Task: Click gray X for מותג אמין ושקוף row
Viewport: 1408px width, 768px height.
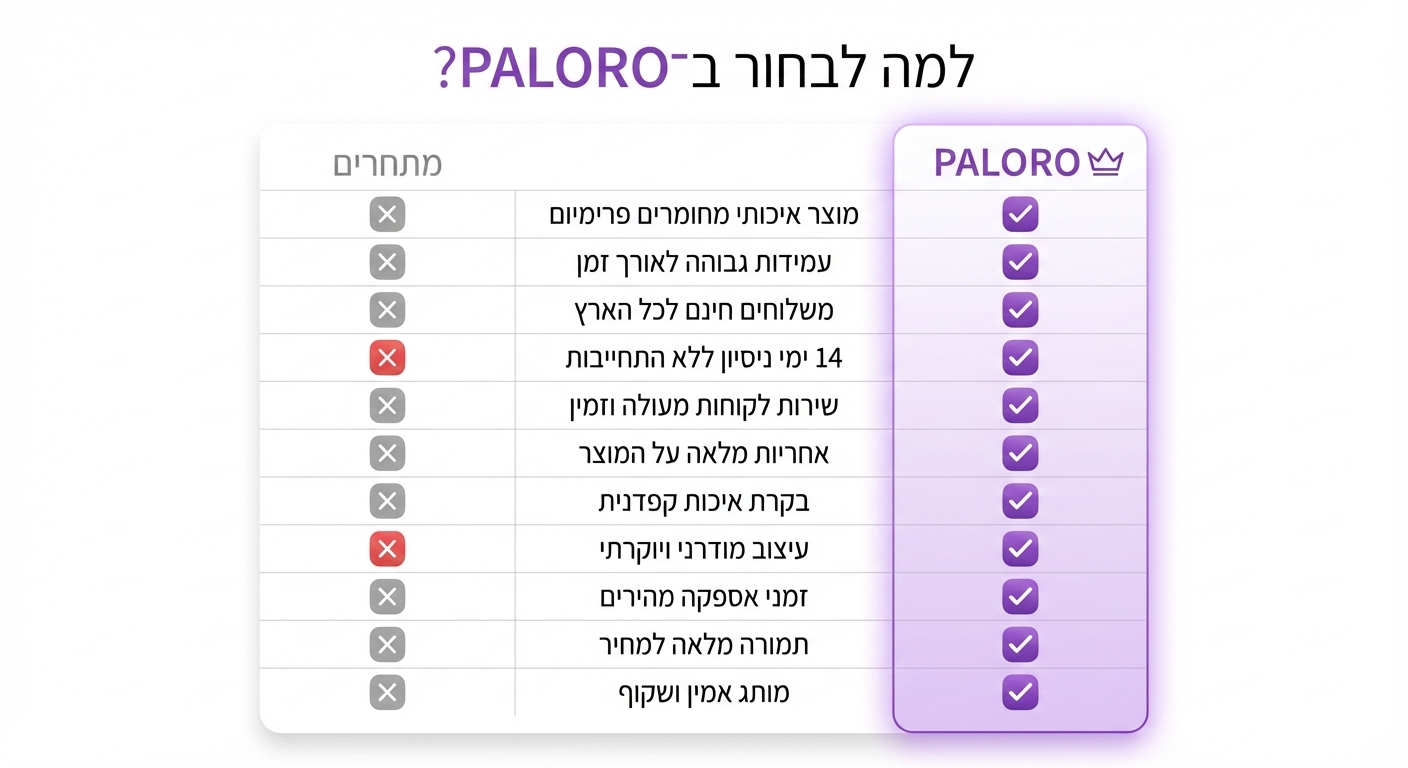Action: tap(387, 692)
